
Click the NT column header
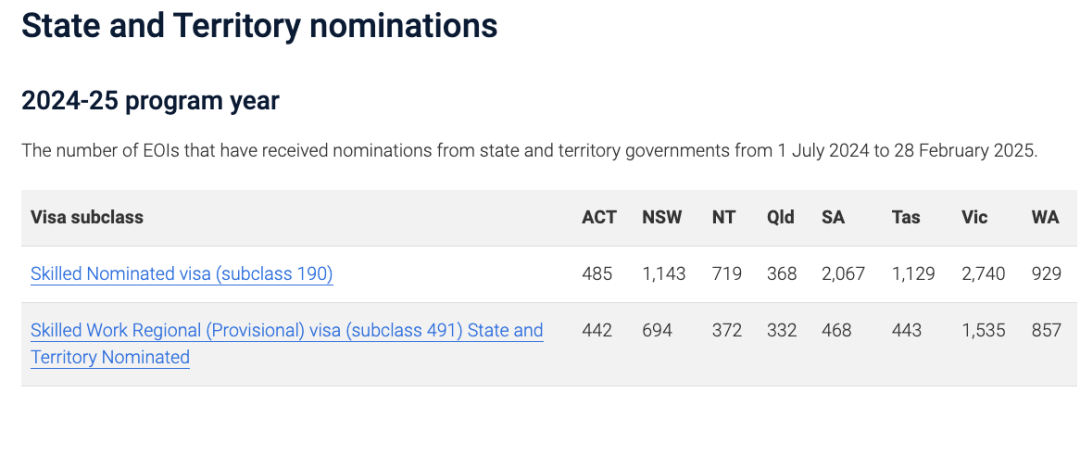pyautogui.click(x=723, y=217)
